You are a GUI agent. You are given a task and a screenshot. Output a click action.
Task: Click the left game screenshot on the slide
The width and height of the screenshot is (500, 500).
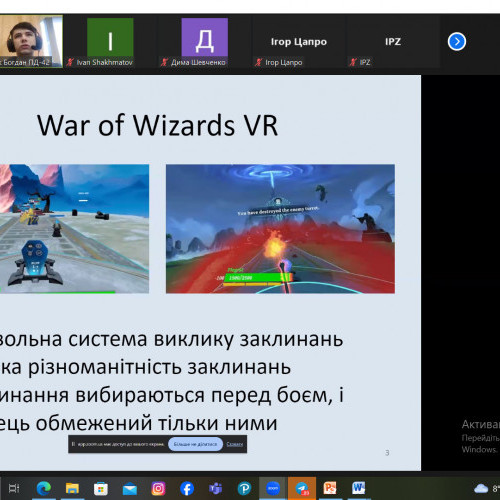(x=74, y=229)
